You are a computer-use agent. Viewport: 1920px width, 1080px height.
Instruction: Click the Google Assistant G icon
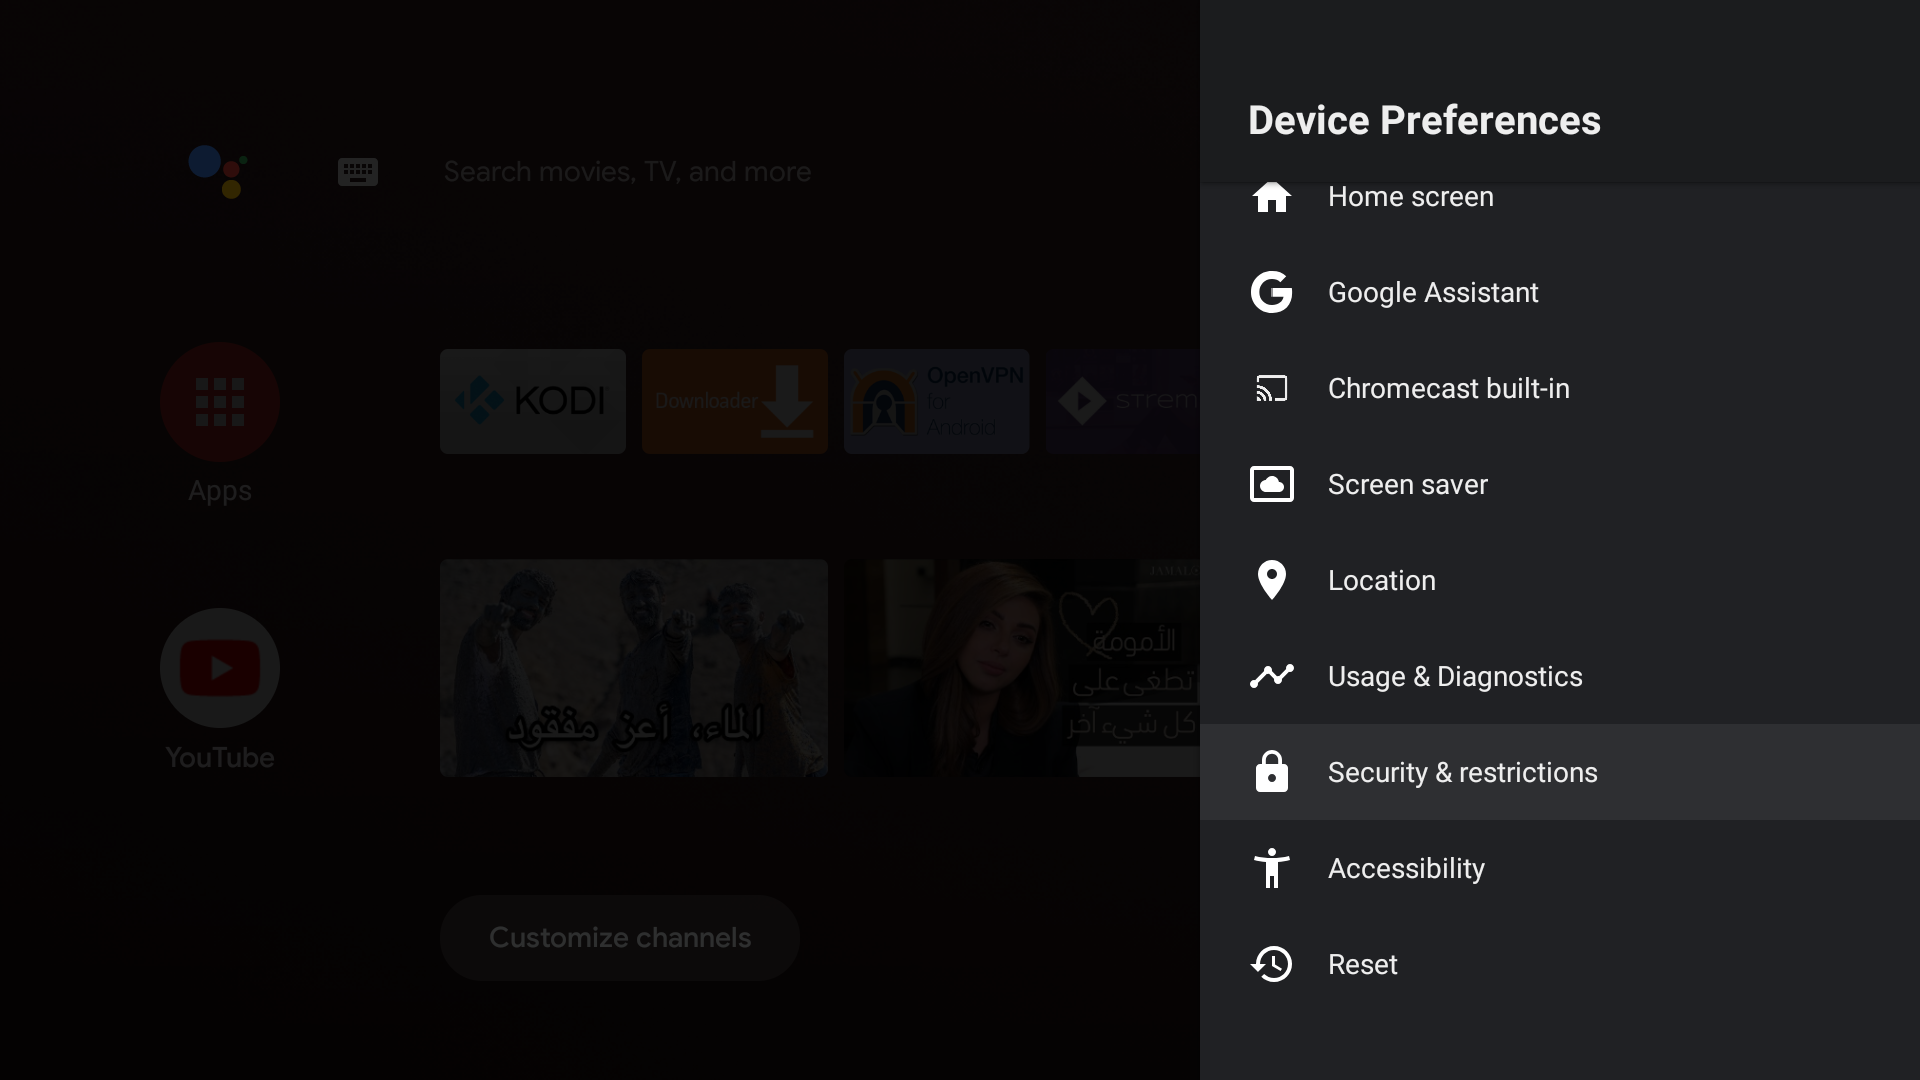(x=1271, y=292)
